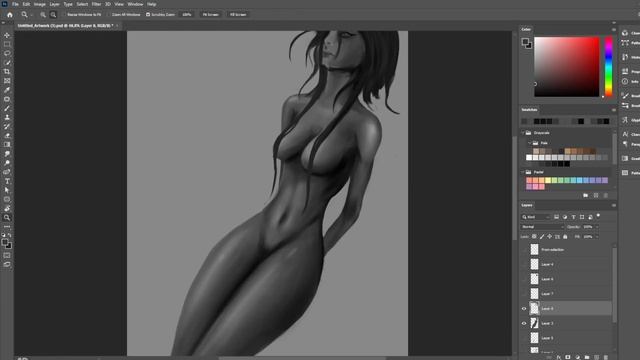The height and width of the screenshot is (360, 640).
Task: Open the Layer menu
Action: click(55, 4)
